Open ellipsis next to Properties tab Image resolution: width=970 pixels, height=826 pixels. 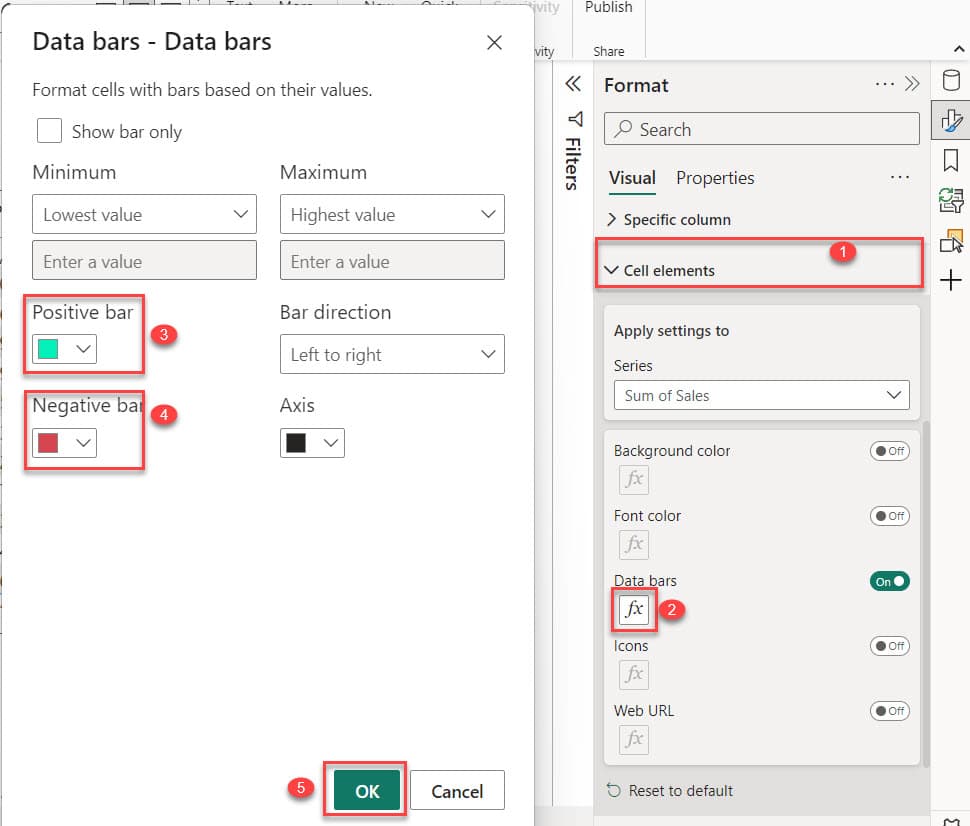click(899, 178)
